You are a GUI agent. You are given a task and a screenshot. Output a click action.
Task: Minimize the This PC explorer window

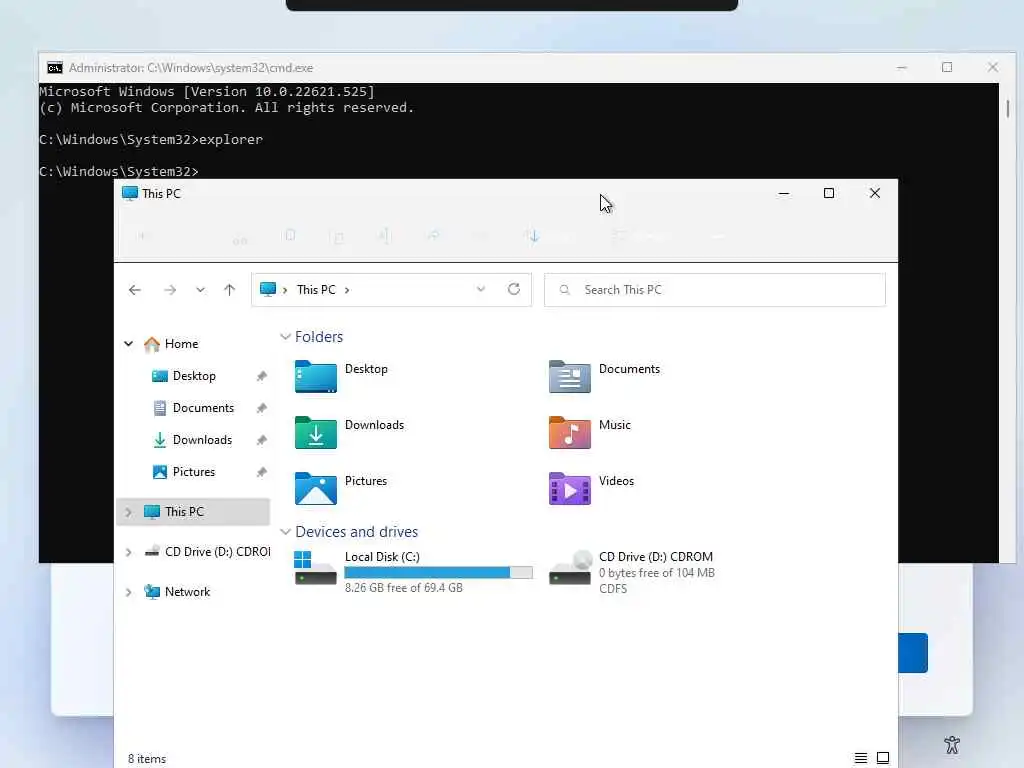(784, 193)
